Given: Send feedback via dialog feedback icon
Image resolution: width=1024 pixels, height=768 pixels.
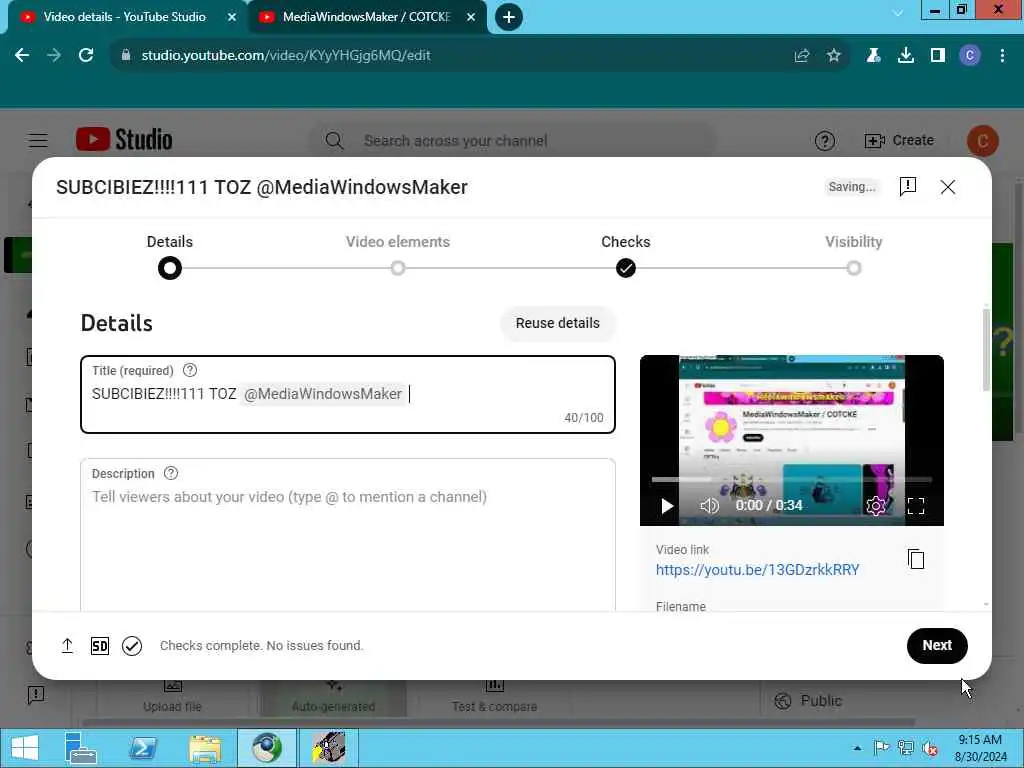Looking at the screenshot, I should point(908,187).
